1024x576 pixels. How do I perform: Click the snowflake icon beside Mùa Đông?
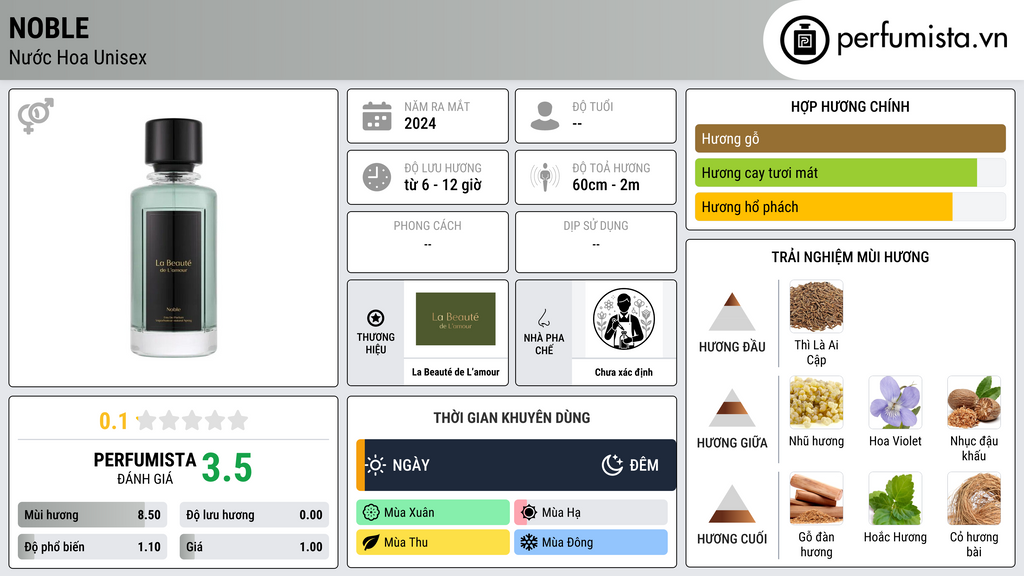click(x=529, y=543)
